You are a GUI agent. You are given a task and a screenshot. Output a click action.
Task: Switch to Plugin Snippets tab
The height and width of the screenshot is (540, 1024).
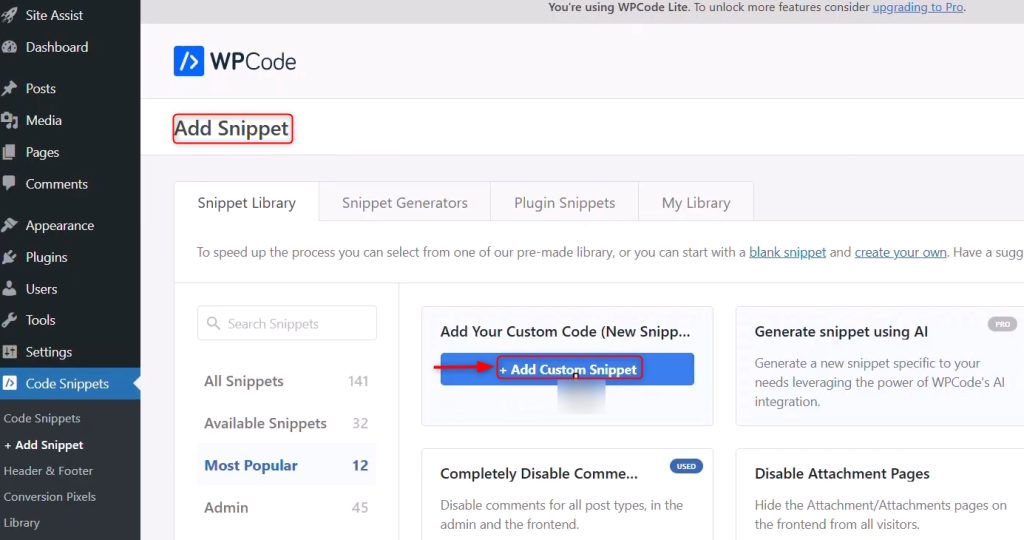pyautogui.click(x=565, y=202)
